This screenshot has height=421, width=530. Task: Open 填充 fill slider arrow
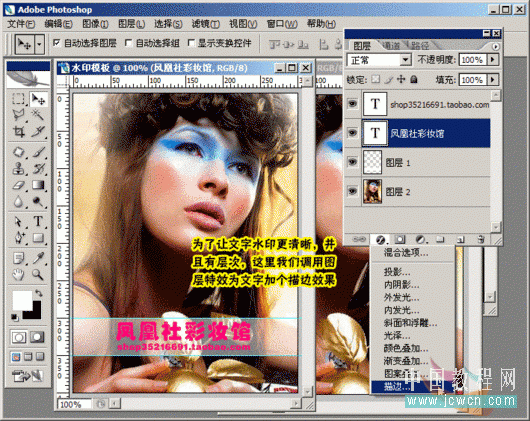click(x=492, y=80)
